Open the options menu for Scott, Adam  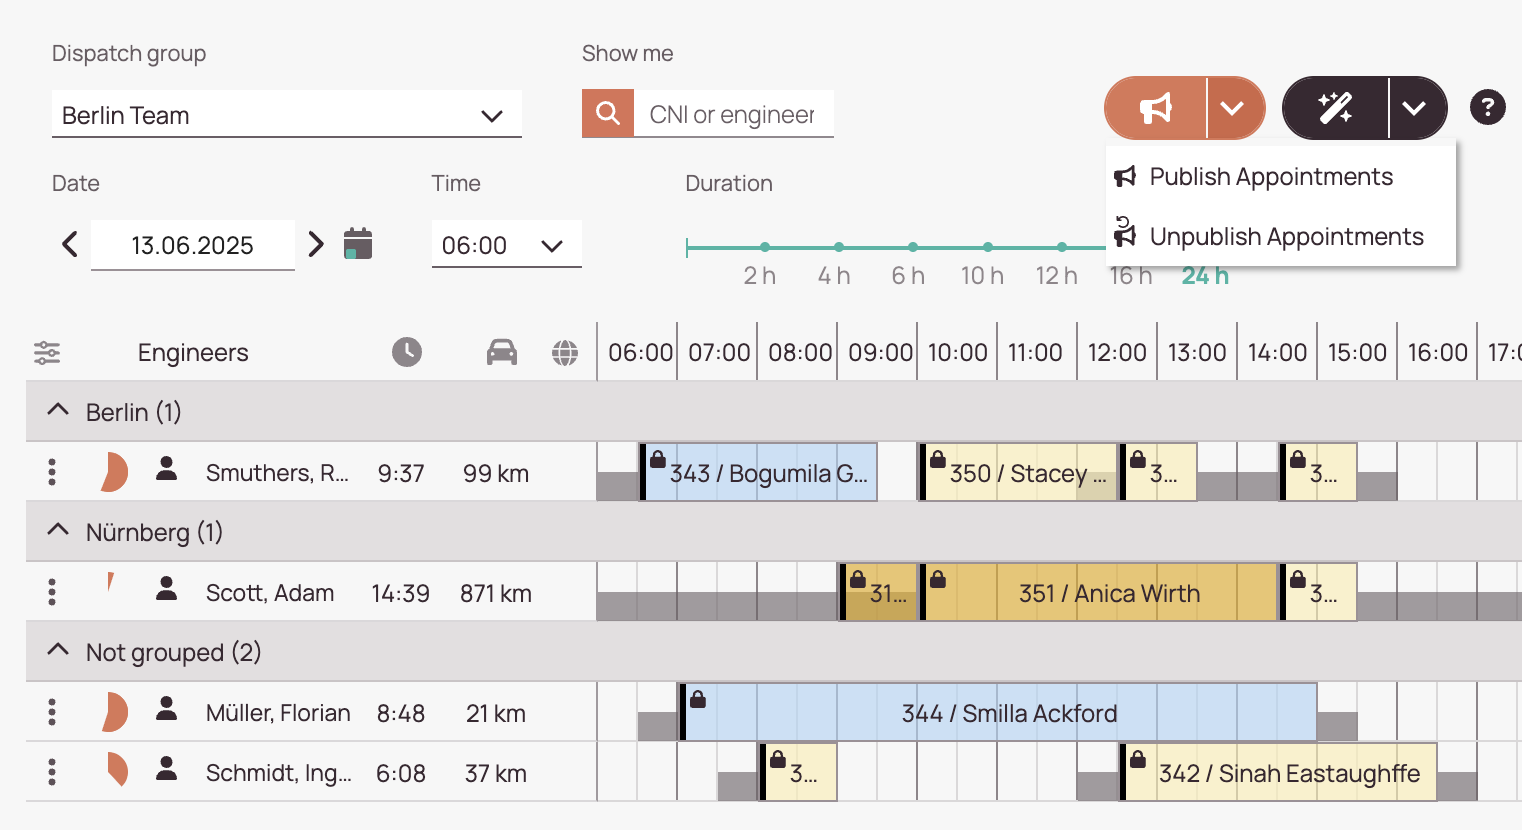[x=52, y=592]
